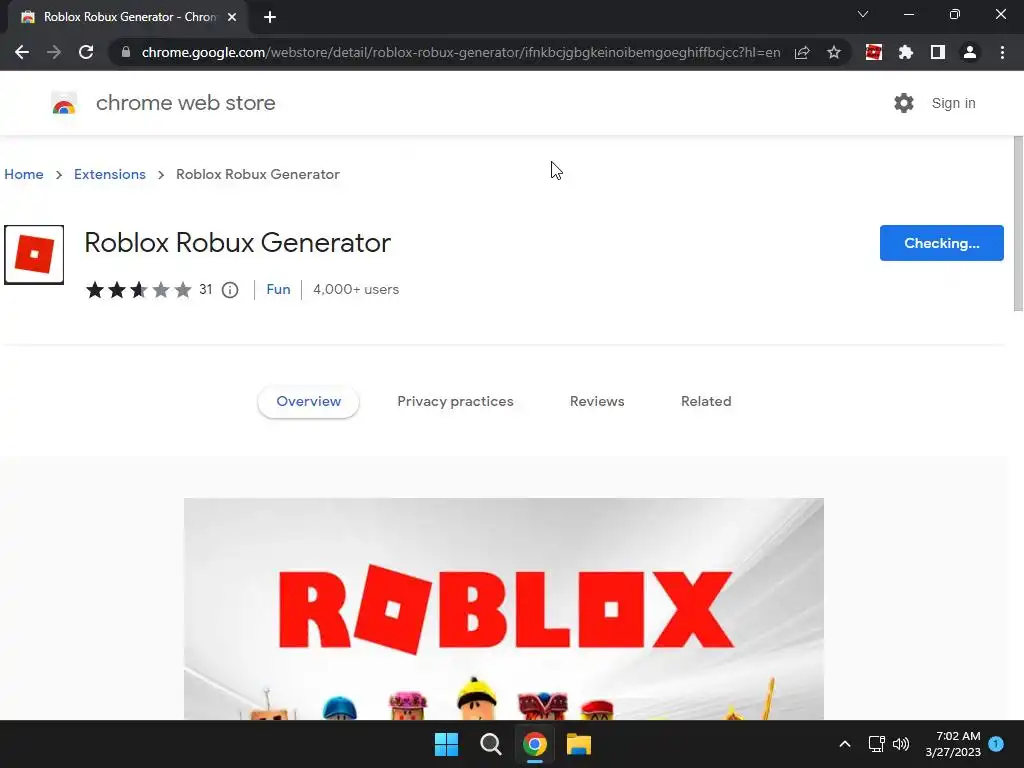Show rating info icon beside 31

(x=230, y=290)
